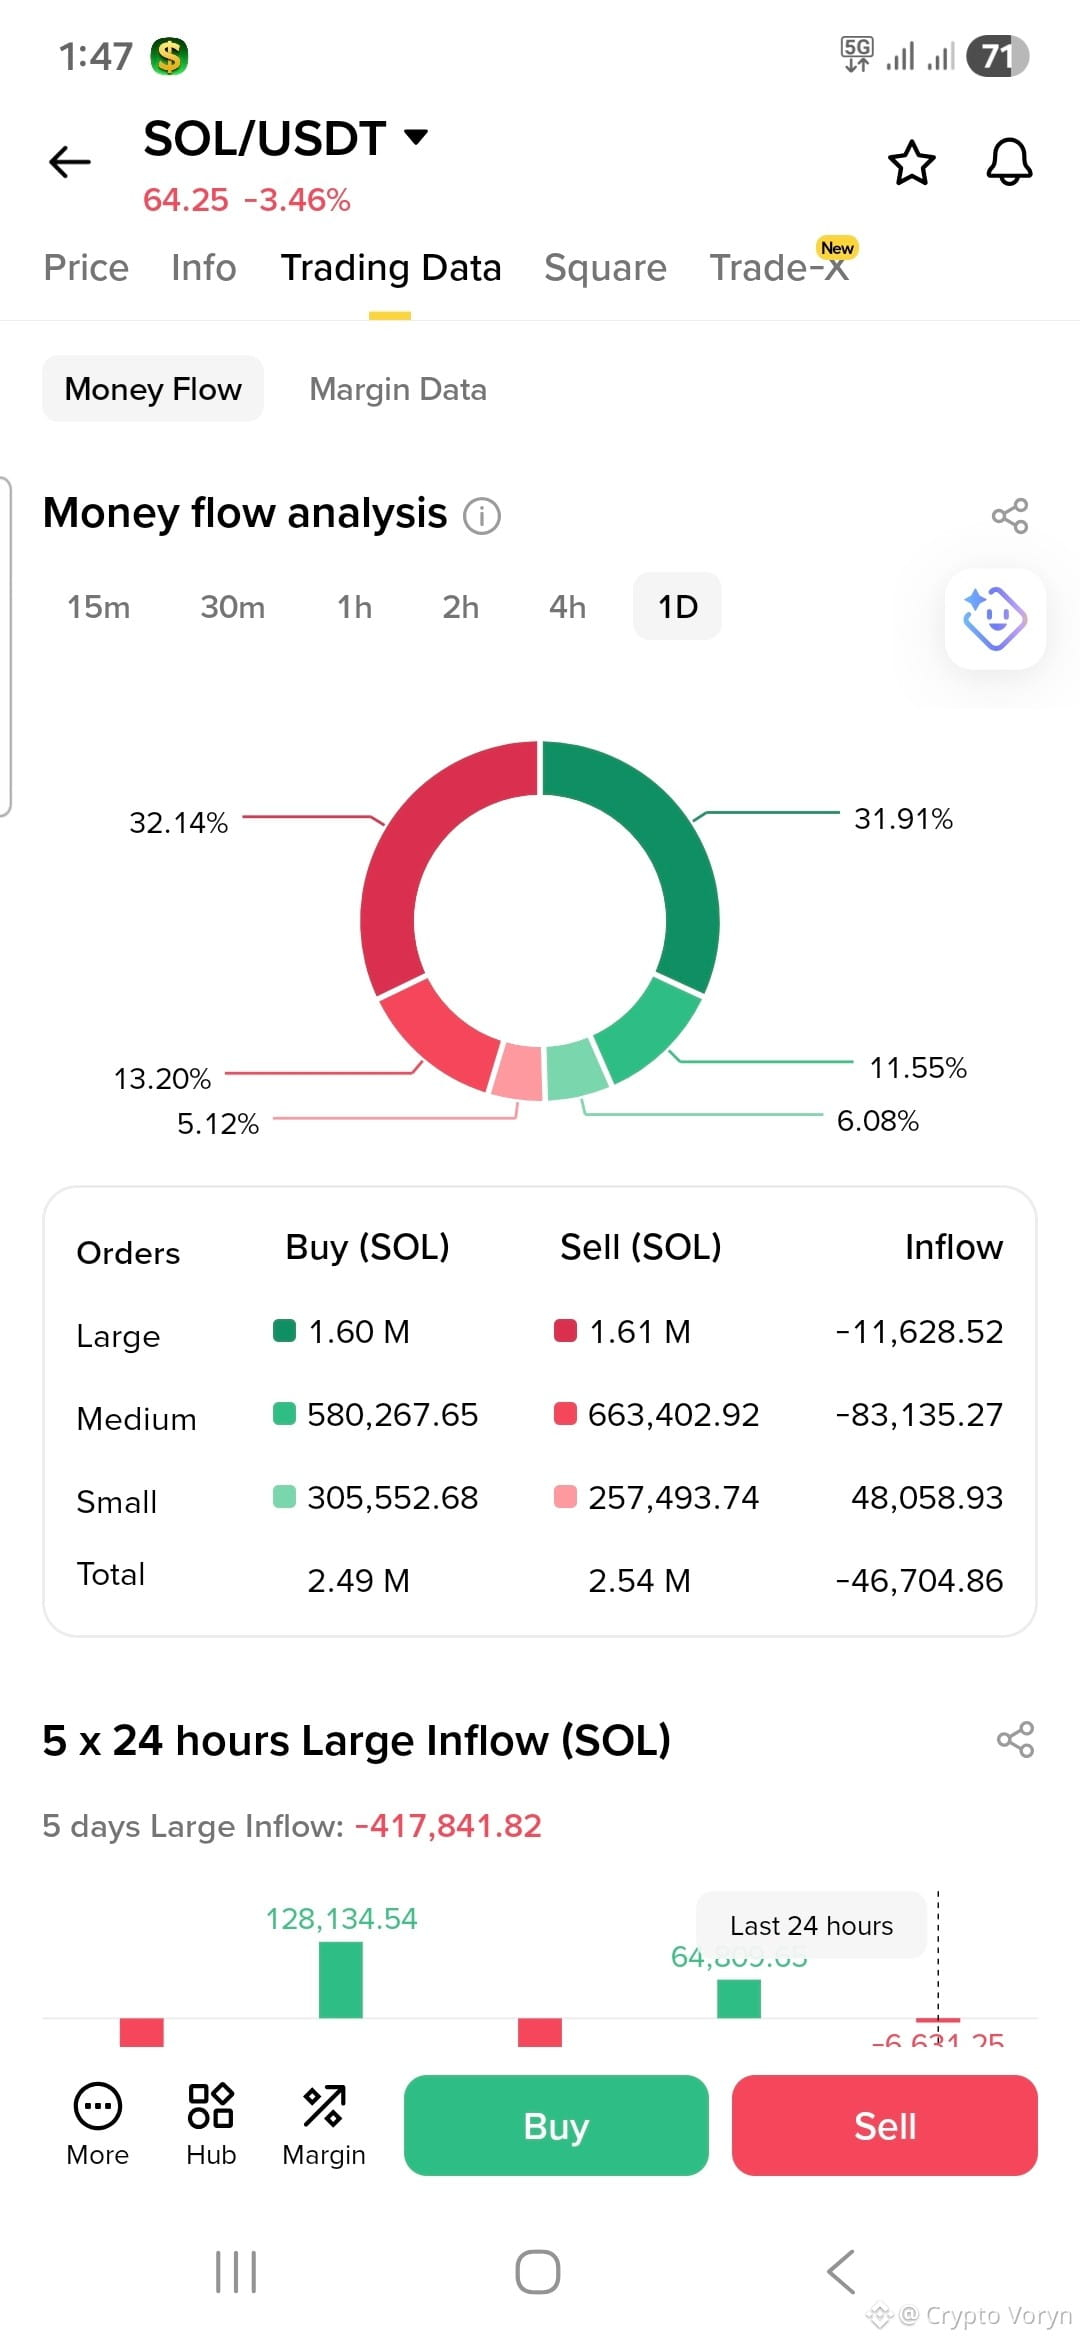Select the 1h timeframe

coord(354,607)
